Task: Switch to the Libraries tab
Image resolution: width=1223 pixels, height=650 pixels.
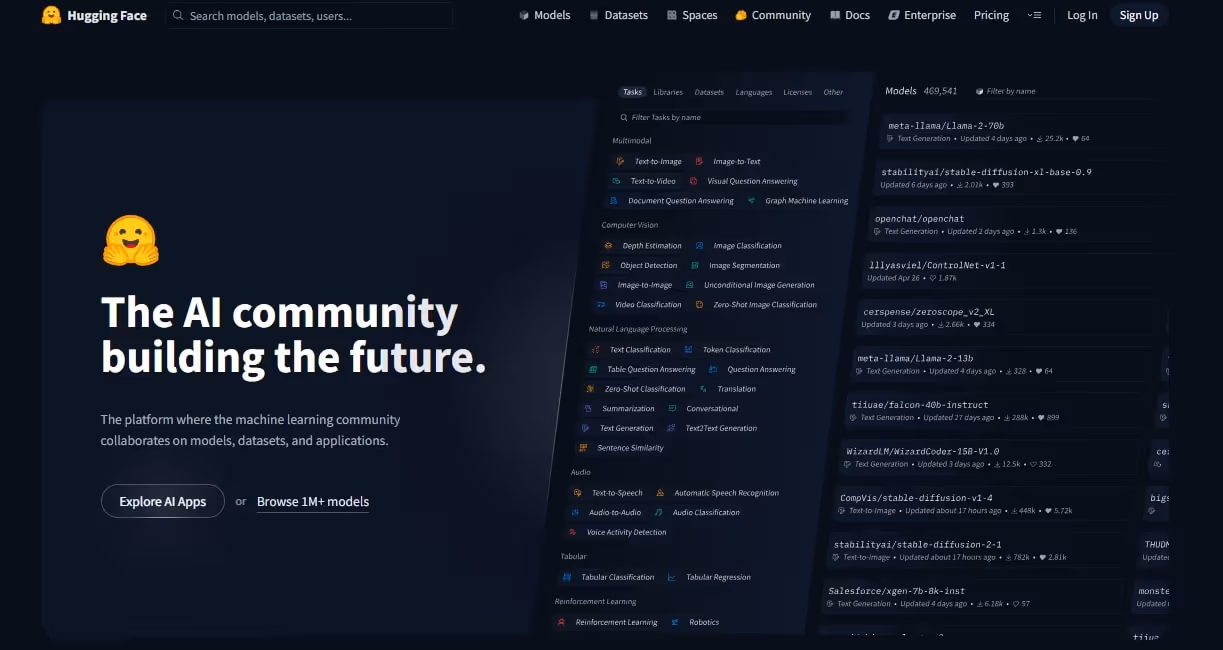Action: (667, 91)
